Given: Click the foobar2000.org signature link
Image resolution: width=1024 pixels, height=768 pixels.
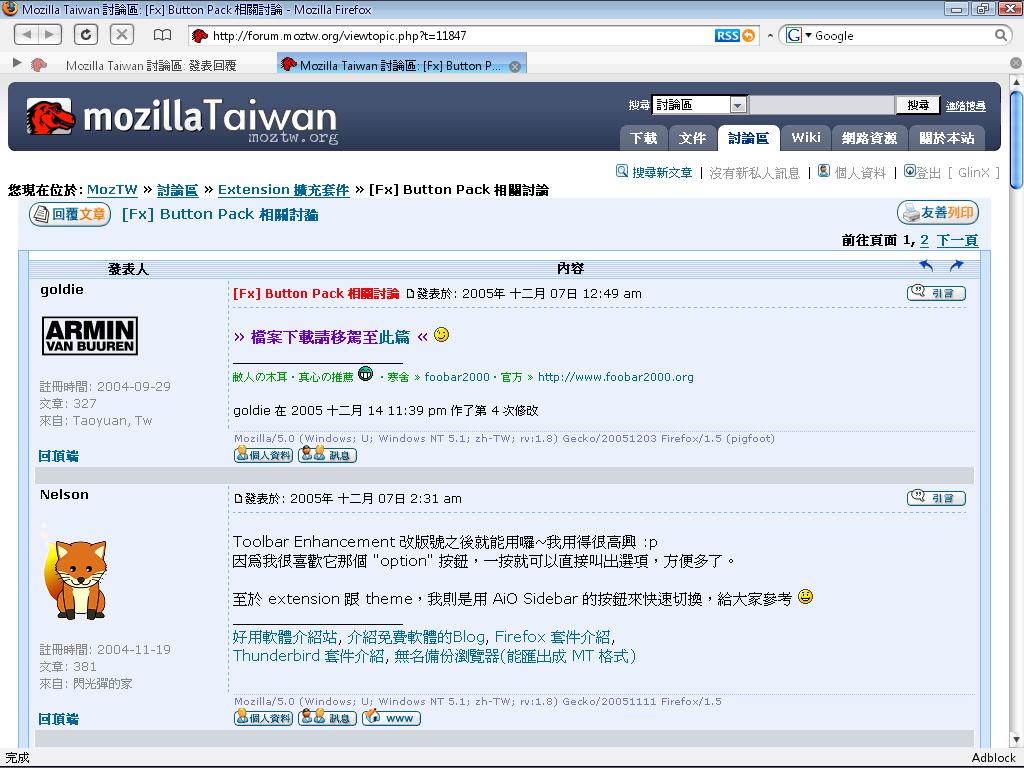Looking at the screenshot, I should [x=616, y=377].
